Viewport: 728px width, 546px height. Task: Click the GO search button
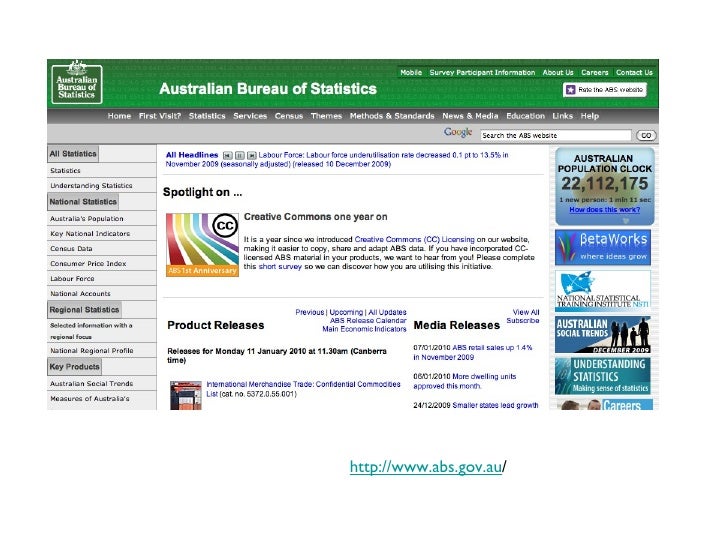(x=646, y=135)
